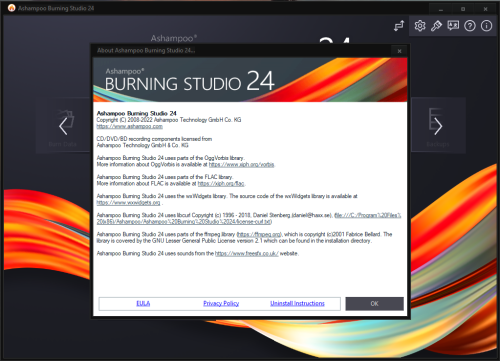The width and height of the screenshot is (500, 361).
Task: Click the music note switch icon
Action: [399, 26]
